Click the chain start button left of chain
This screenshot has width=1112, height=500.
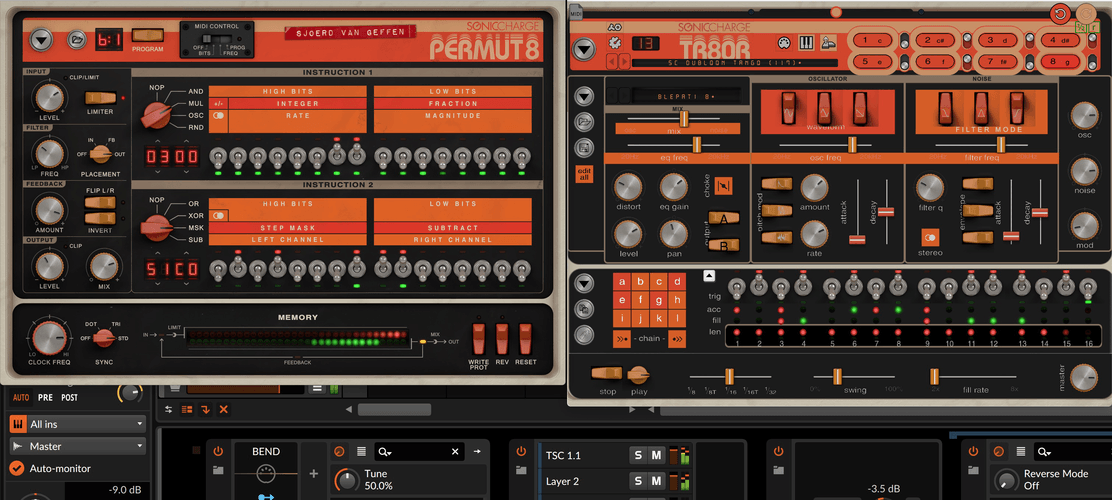[x=622, y=338]
